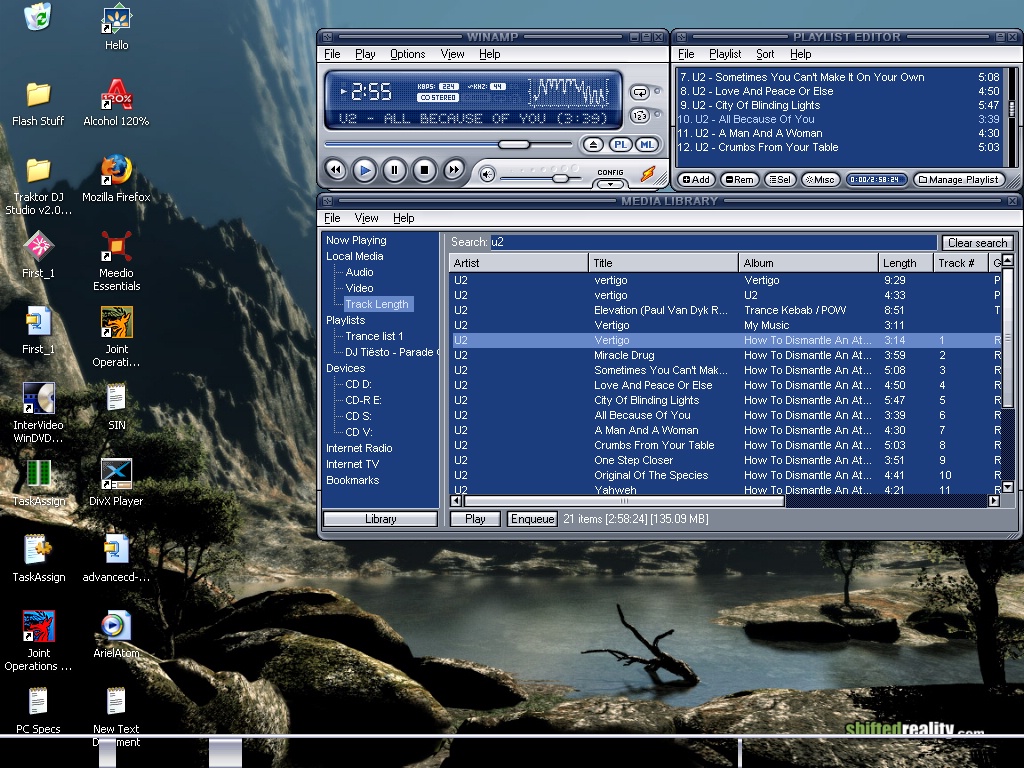
Task: Select playlist entry 9 City Of Blinding Lights
Action: click(839, 105)
